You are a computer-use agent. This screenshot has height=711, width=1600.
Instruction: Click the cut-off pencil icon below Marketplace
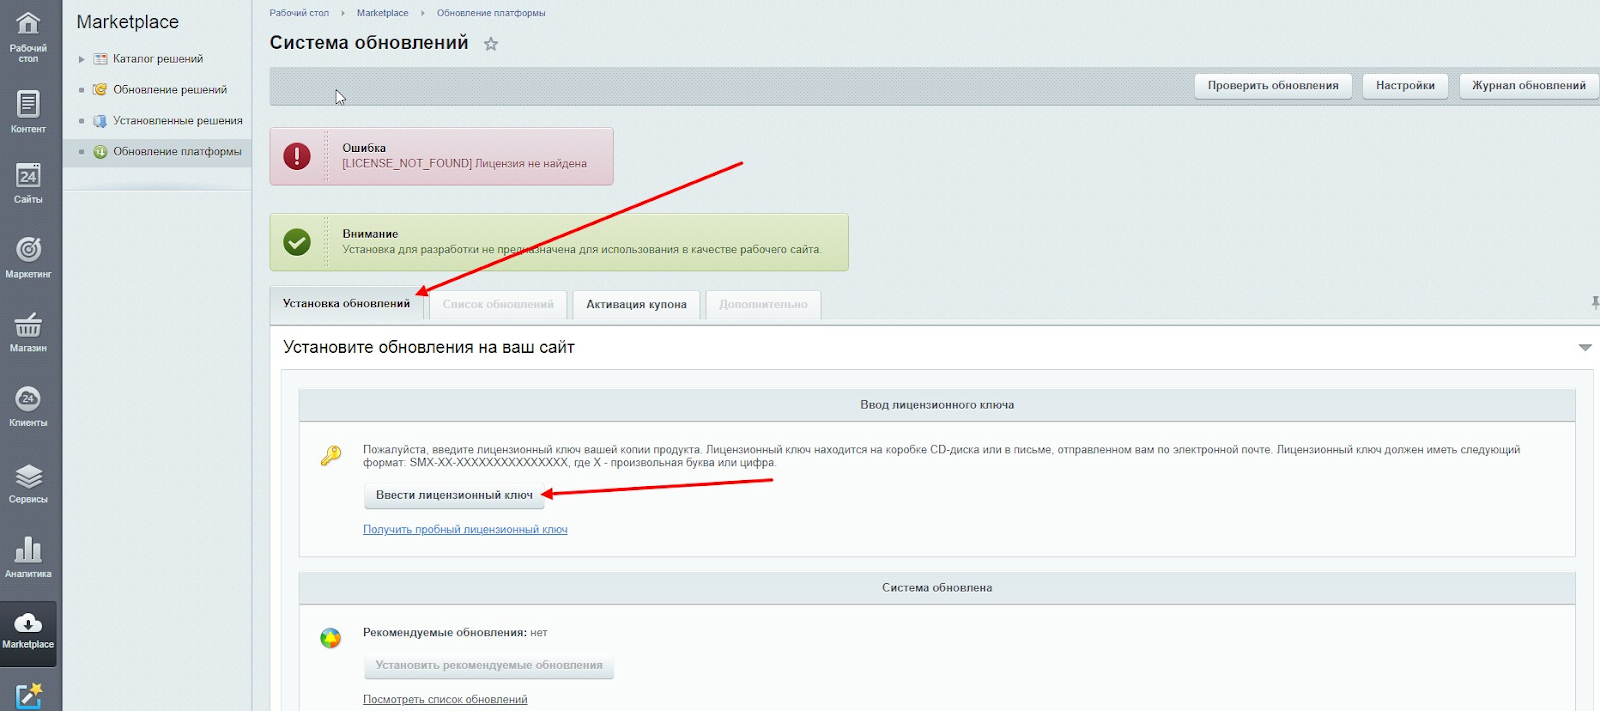[28, 696]
